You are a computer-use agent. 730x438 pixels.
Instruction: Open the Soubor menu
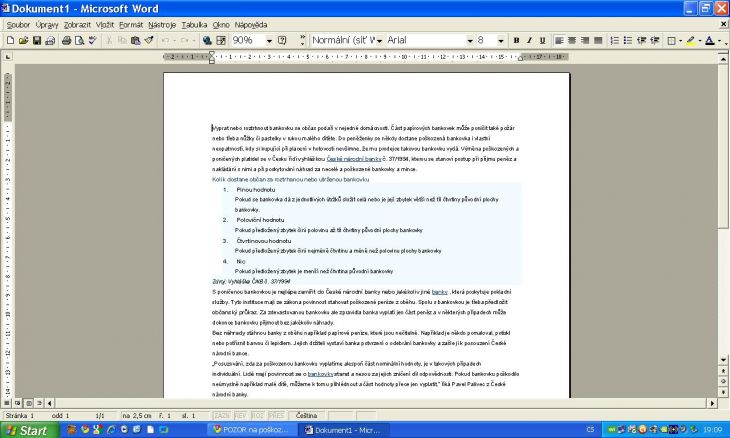pos(18,25)
